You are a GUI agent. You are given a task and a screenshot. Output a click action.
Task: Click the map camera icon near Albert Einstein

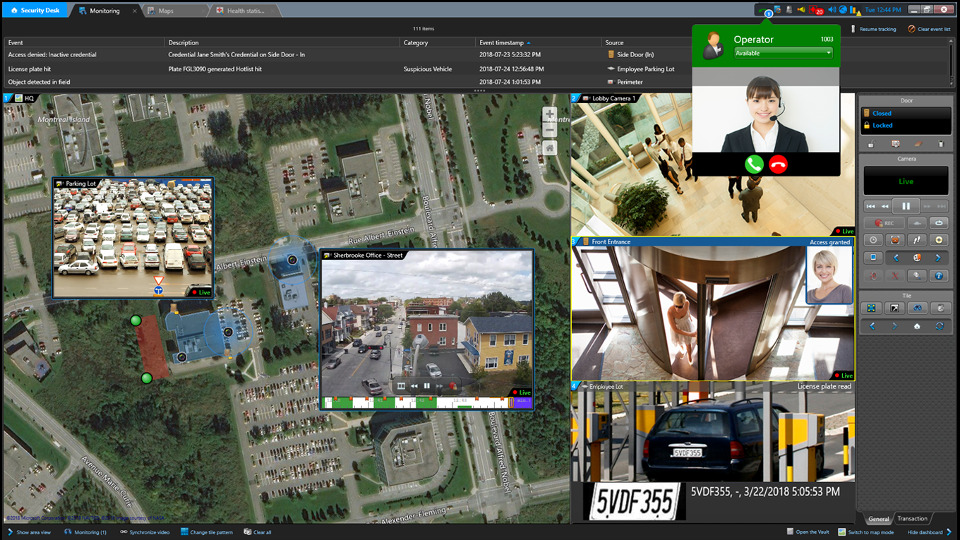click(x=293, y=260)
